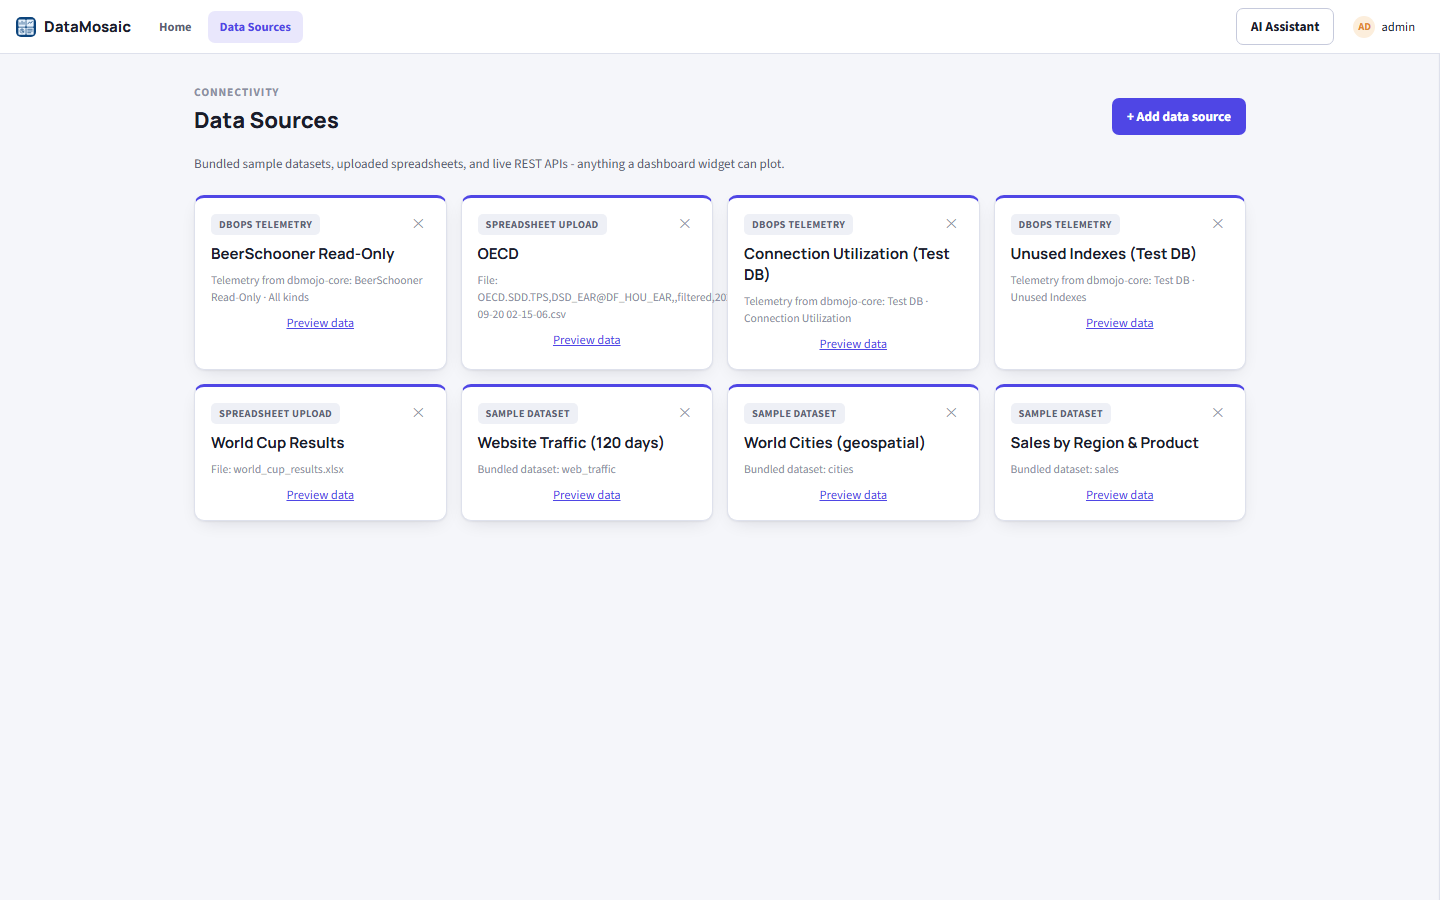Click DBOPS TELEMETRY tag on BeerSchooner card
This screenshot has height=900, width=1440.
[266, 225]
